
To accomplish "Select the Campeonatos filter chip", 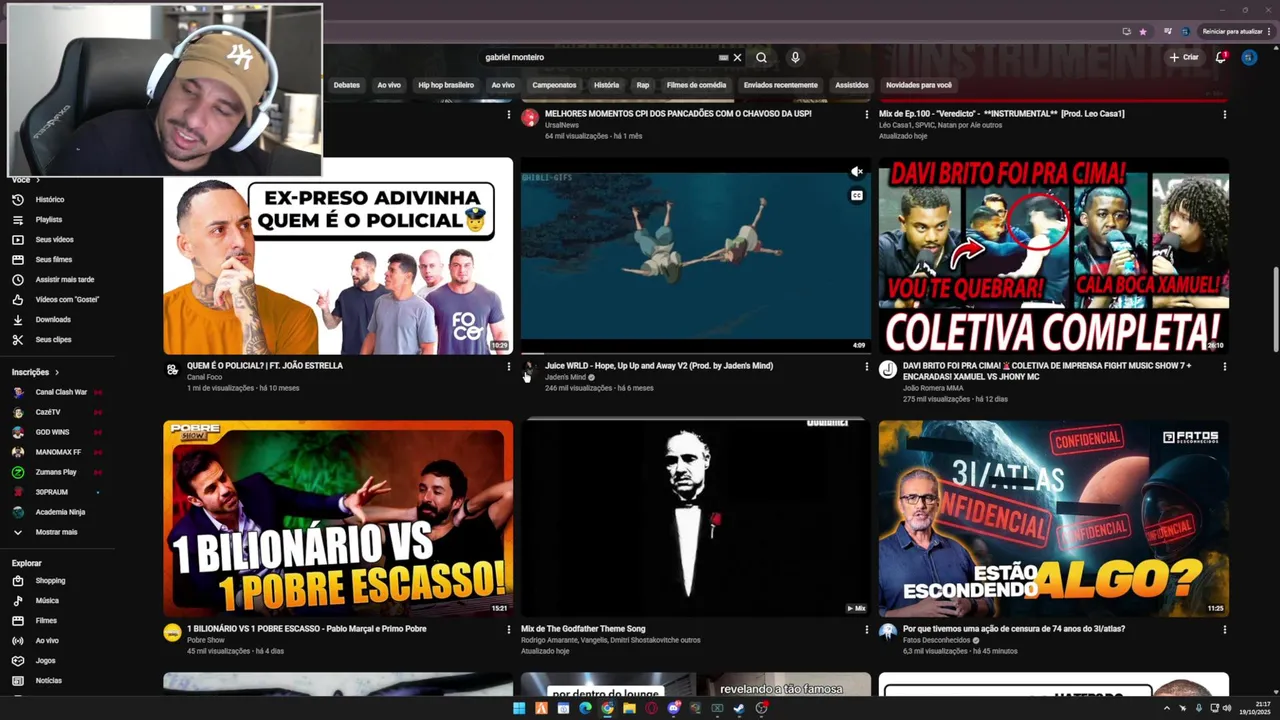I will coord(554,85).
